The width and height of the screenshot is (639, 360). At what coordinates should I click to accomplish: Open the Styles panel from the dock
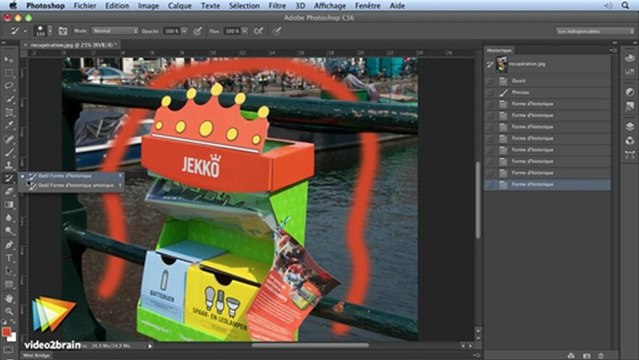630,106
